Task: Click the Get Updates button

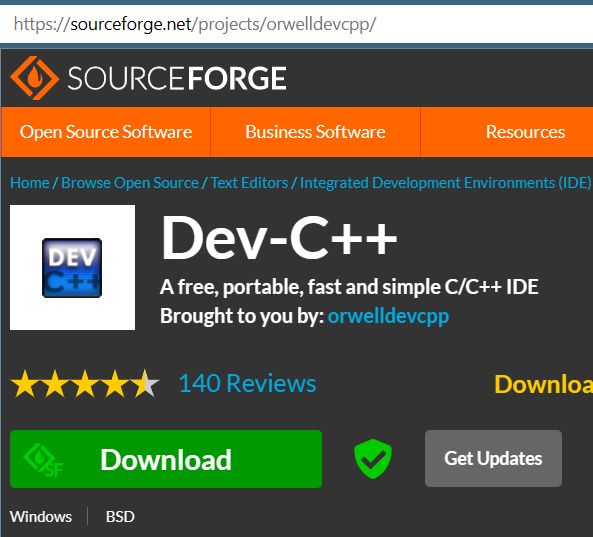Action: click(493, 458)
